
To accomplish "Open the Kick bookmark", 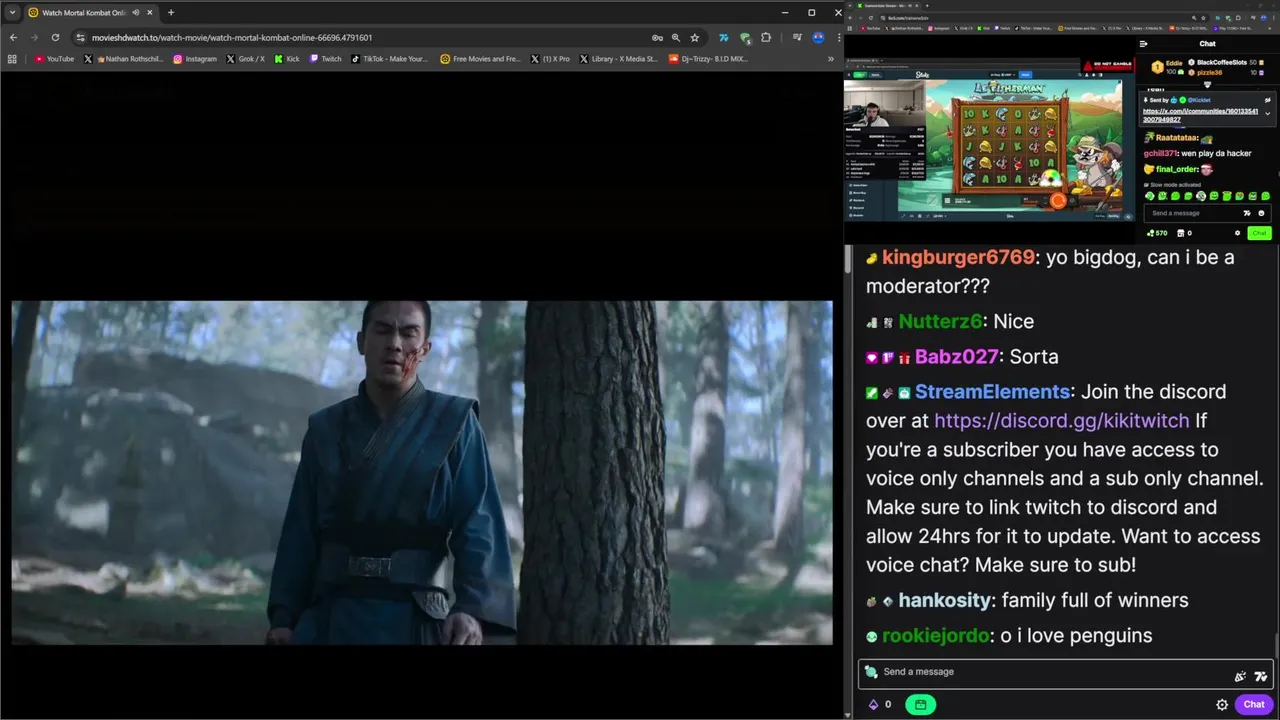I will 287,59.
